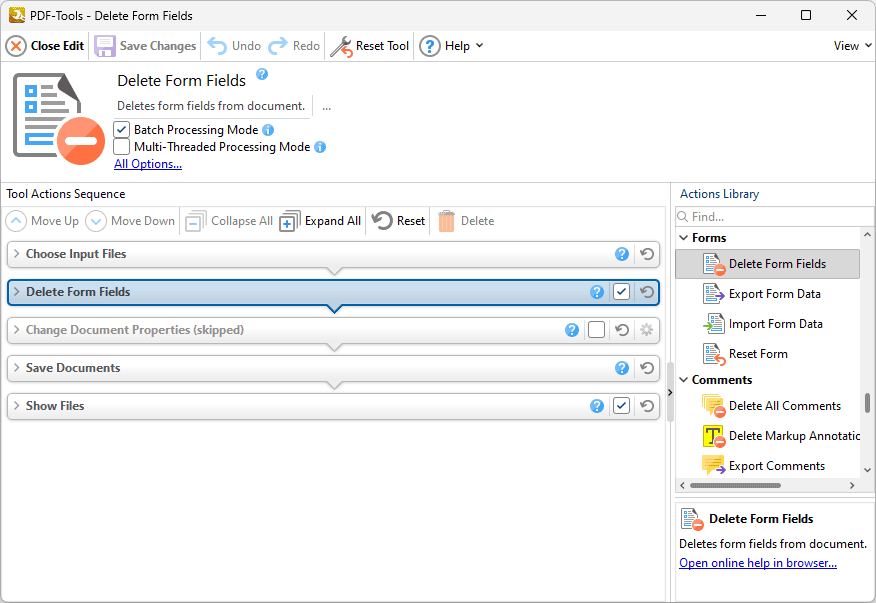Screen dimensions: 876x603
Task: Click info icon for Batch Processing Mode
Action: [x=268, y=130]
